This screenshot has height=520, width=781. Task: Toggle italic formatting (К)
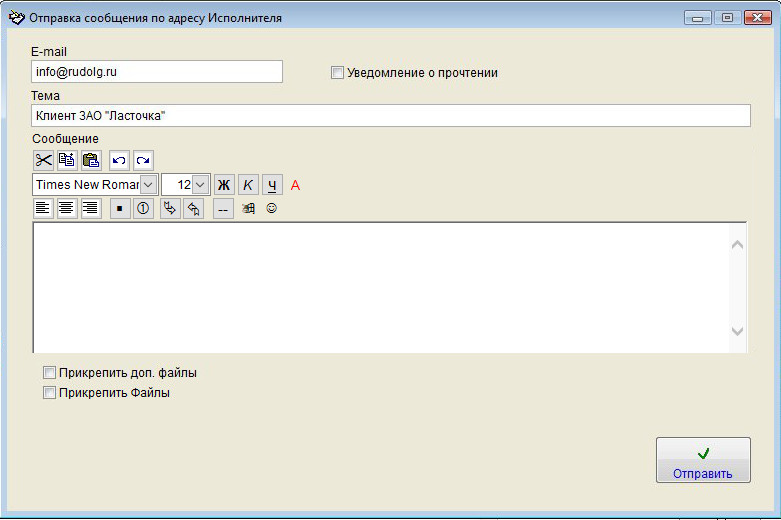[248, 185]
